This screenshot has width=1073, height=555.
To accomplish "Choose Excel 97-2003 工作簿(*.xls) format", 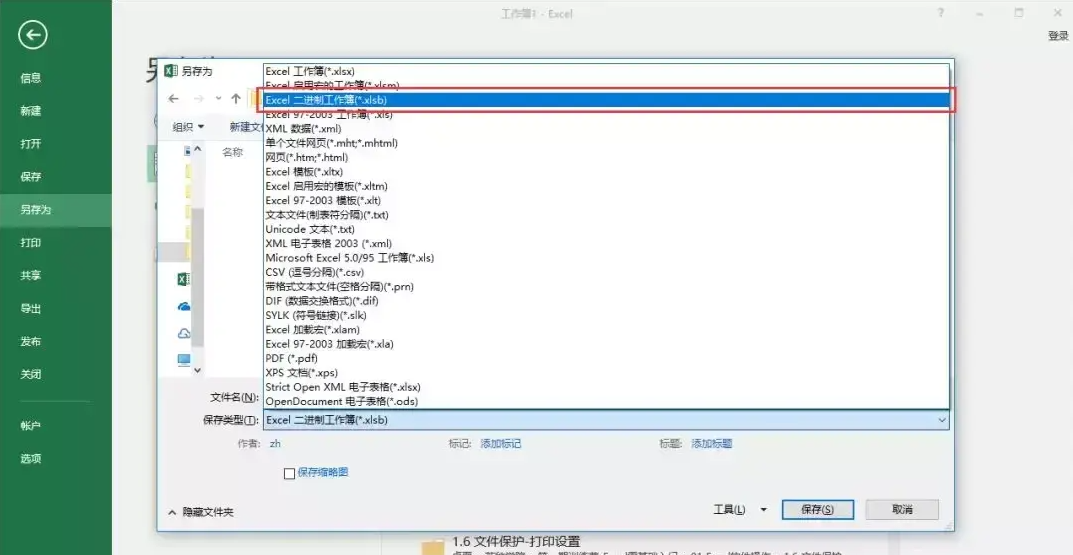I will pyautogui.click(x=606, y=114).
